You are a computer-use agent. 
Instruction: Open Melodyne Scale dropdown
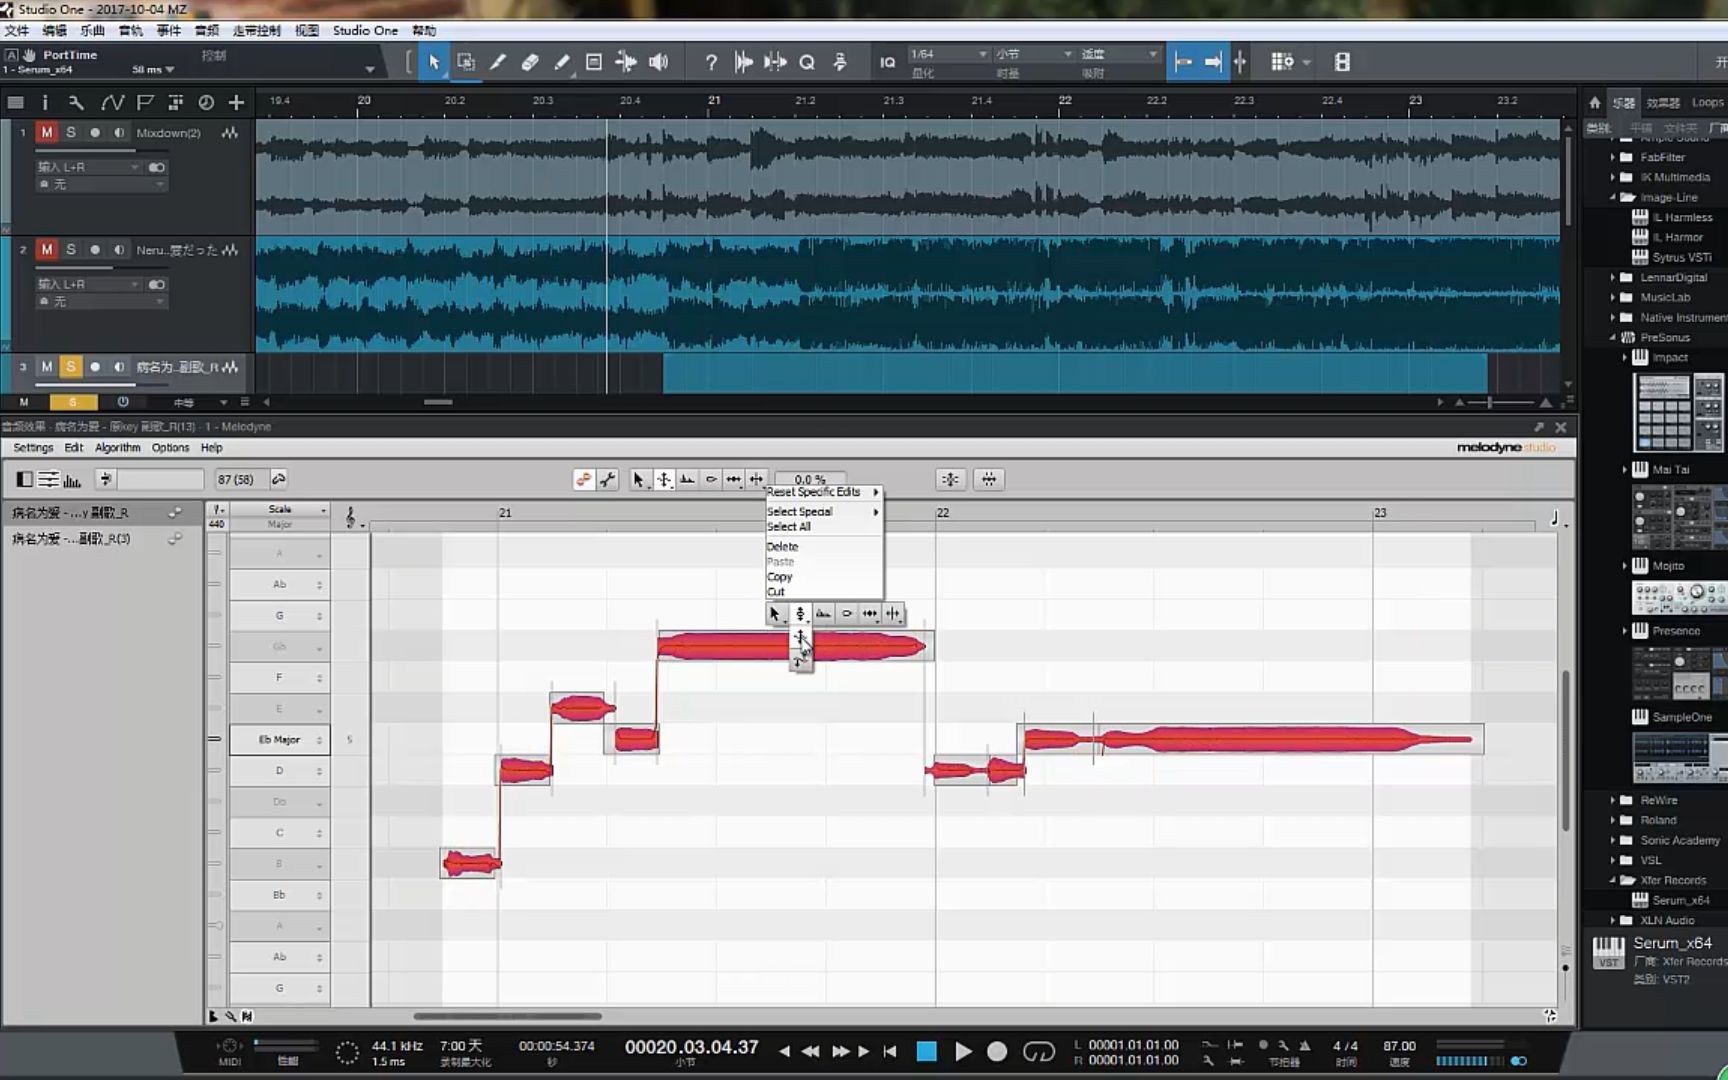pos(280,509)
